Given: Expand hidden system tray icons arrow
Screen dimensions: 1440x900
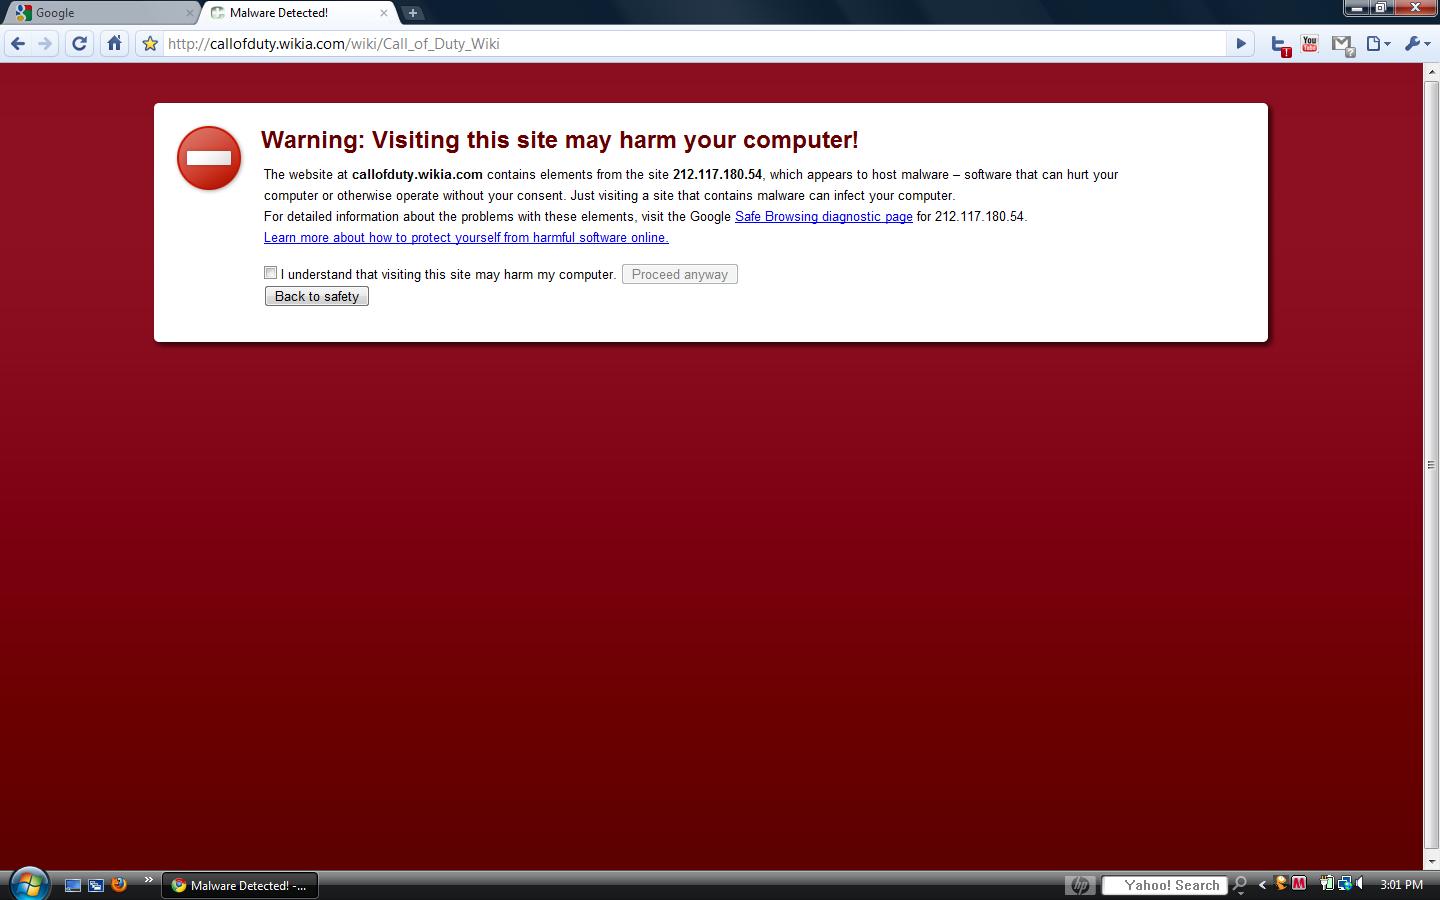Looking at the screenshot, I should click(x=1263, y=885).
